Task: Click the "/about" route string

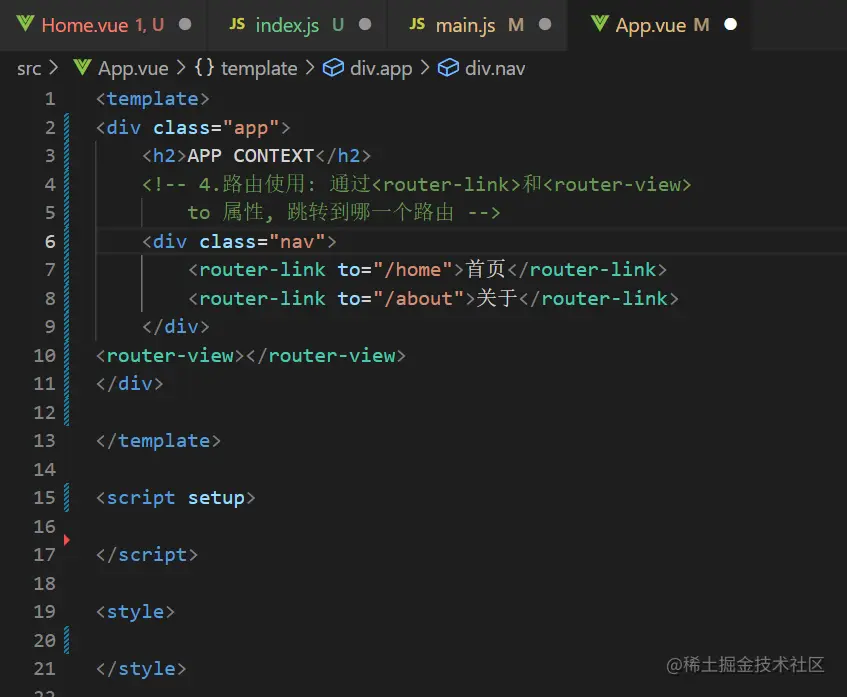Action: pyautogui.click(x=419, y=299)
